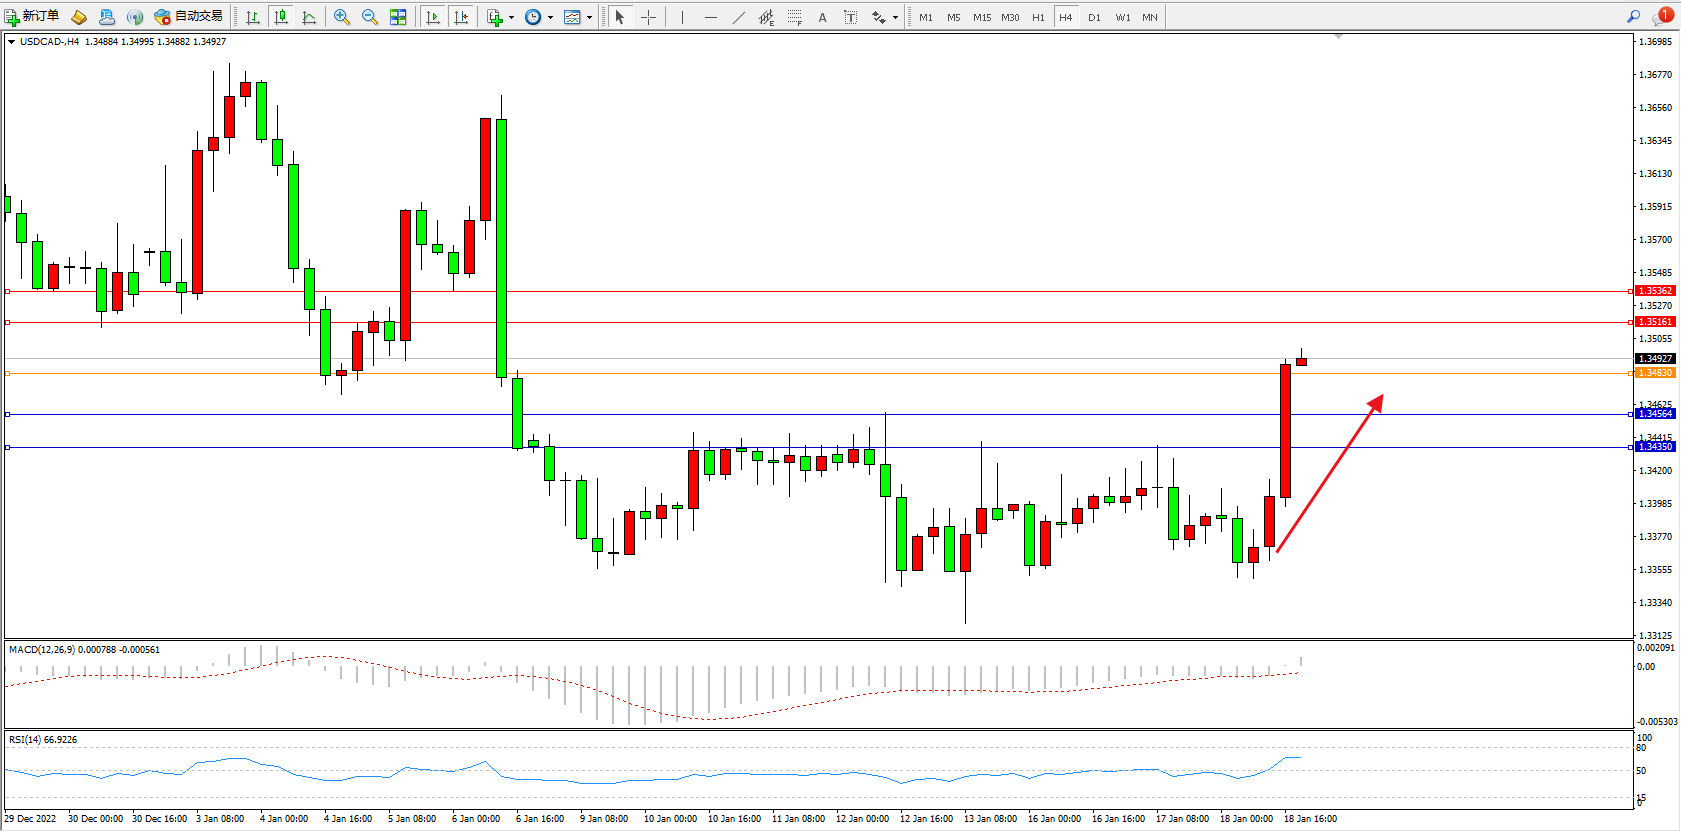
Task: Draw a vertical line tool
Action: [682, 17]
